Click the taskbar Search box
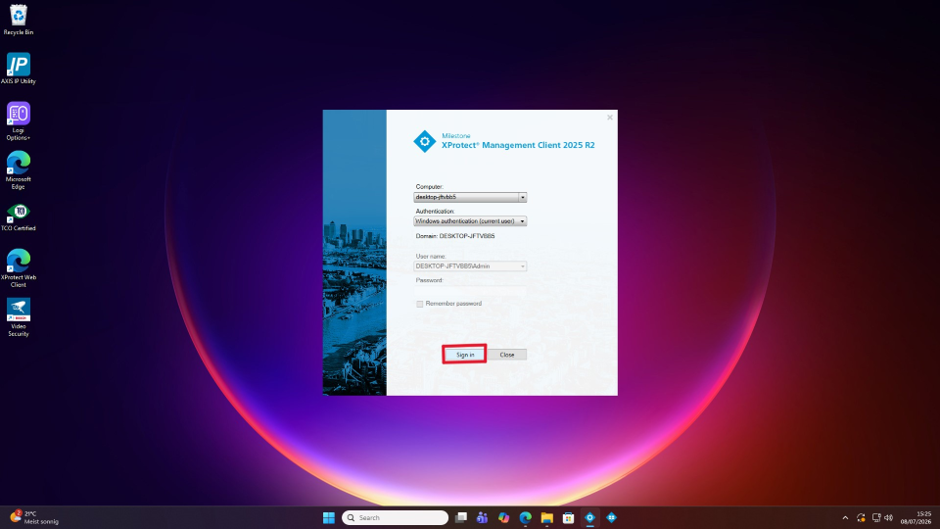 coord(395,518)
